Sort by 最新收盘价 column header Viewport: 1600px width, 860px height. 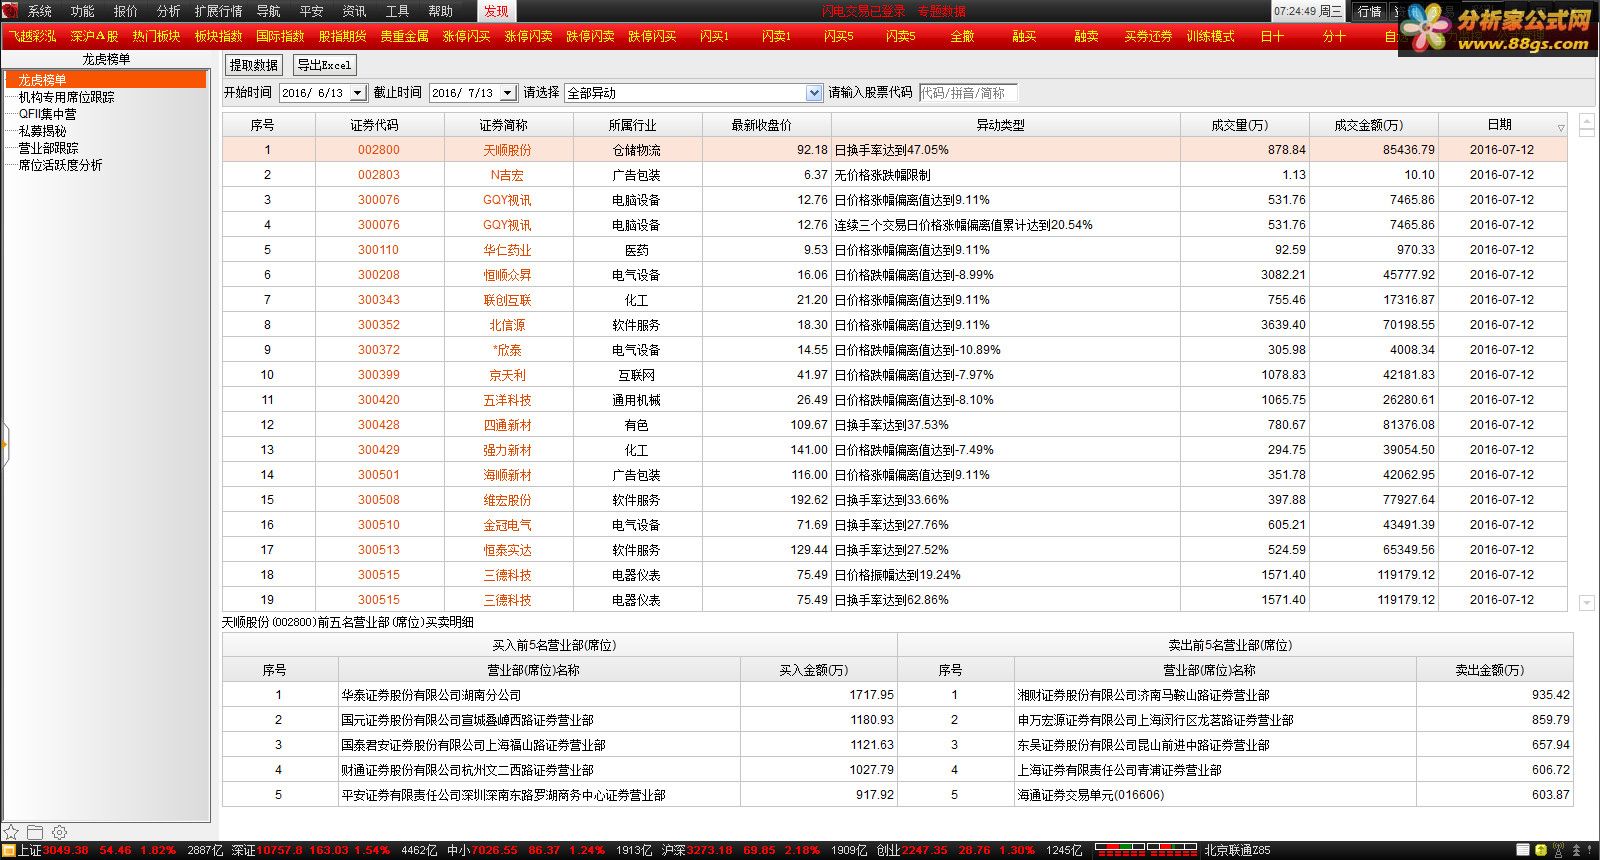pyautogui.click(x=766, y=125)
